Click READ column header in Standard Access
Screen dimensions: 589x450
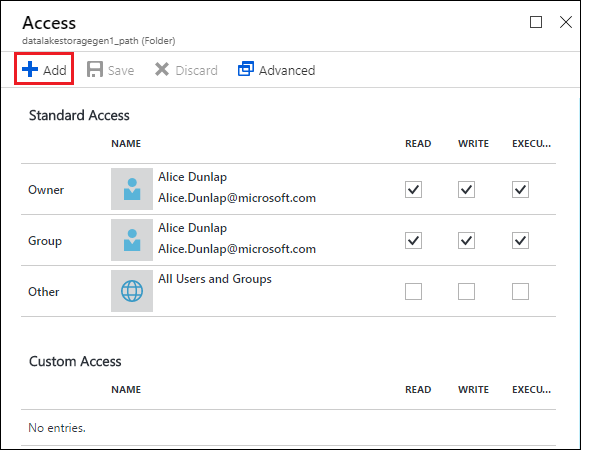point(418,143)
